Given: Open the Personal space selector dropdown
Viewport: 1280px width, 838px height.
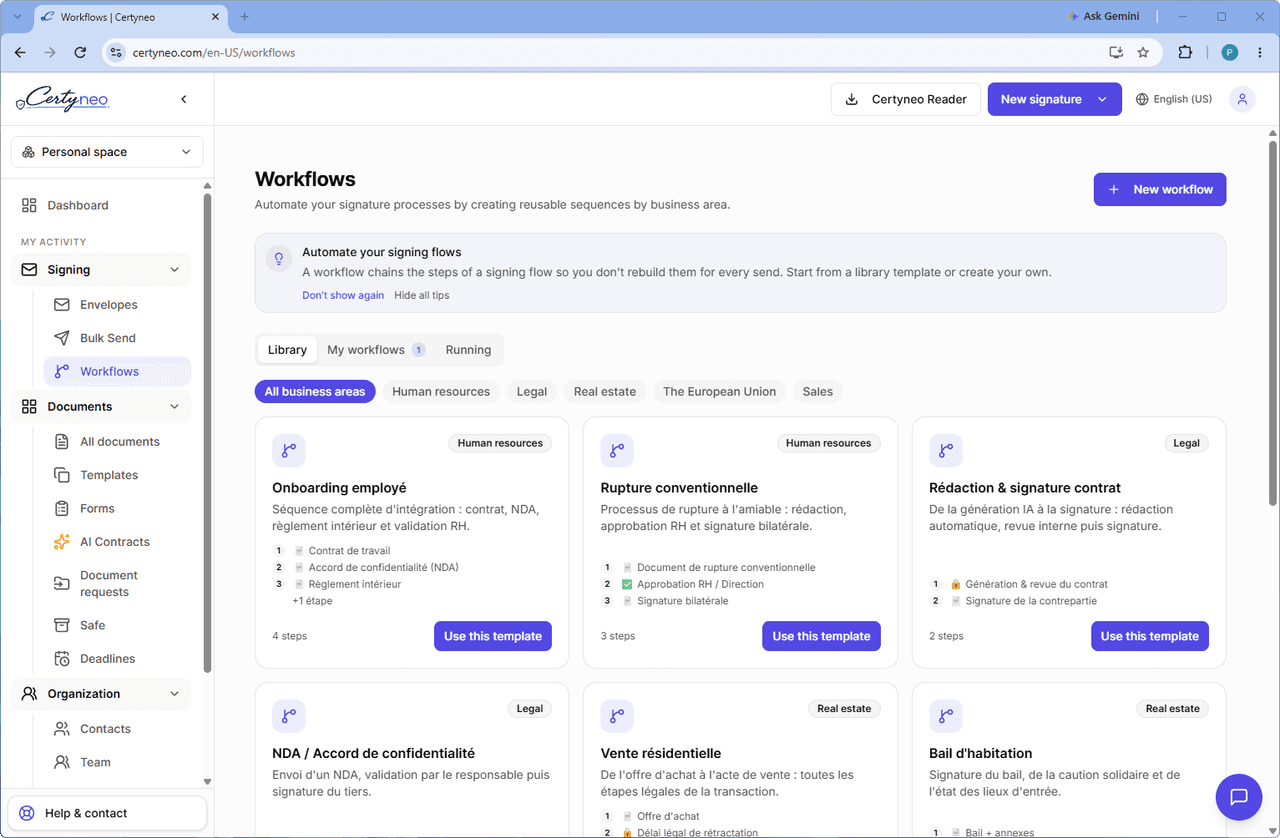Looking at the screenshot, I should 107,152.
